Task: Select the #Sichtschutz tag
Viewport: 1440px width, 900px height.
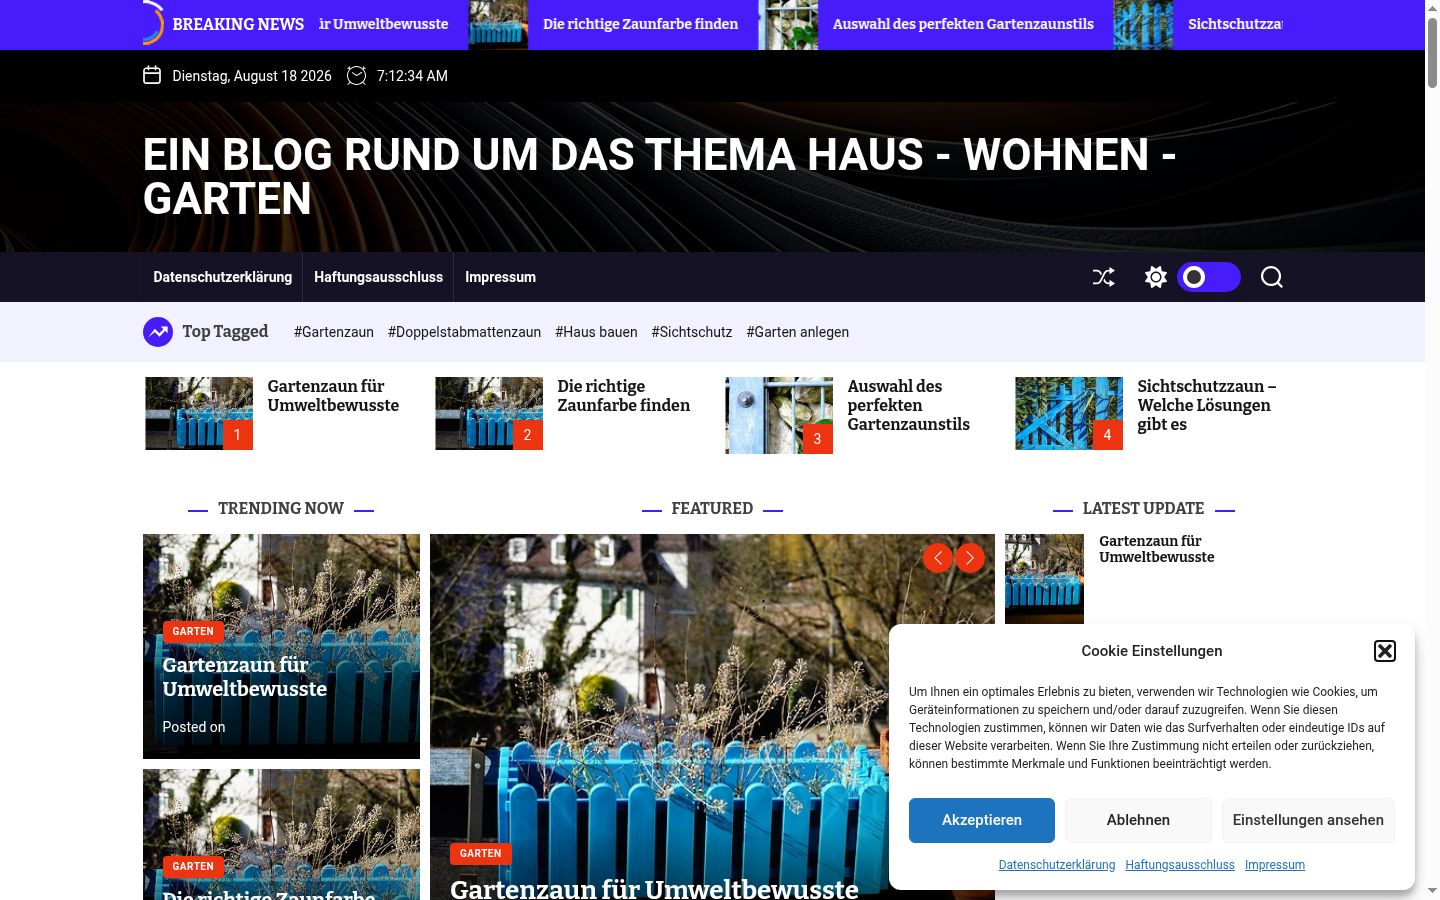Action: [x=692, y=332]
